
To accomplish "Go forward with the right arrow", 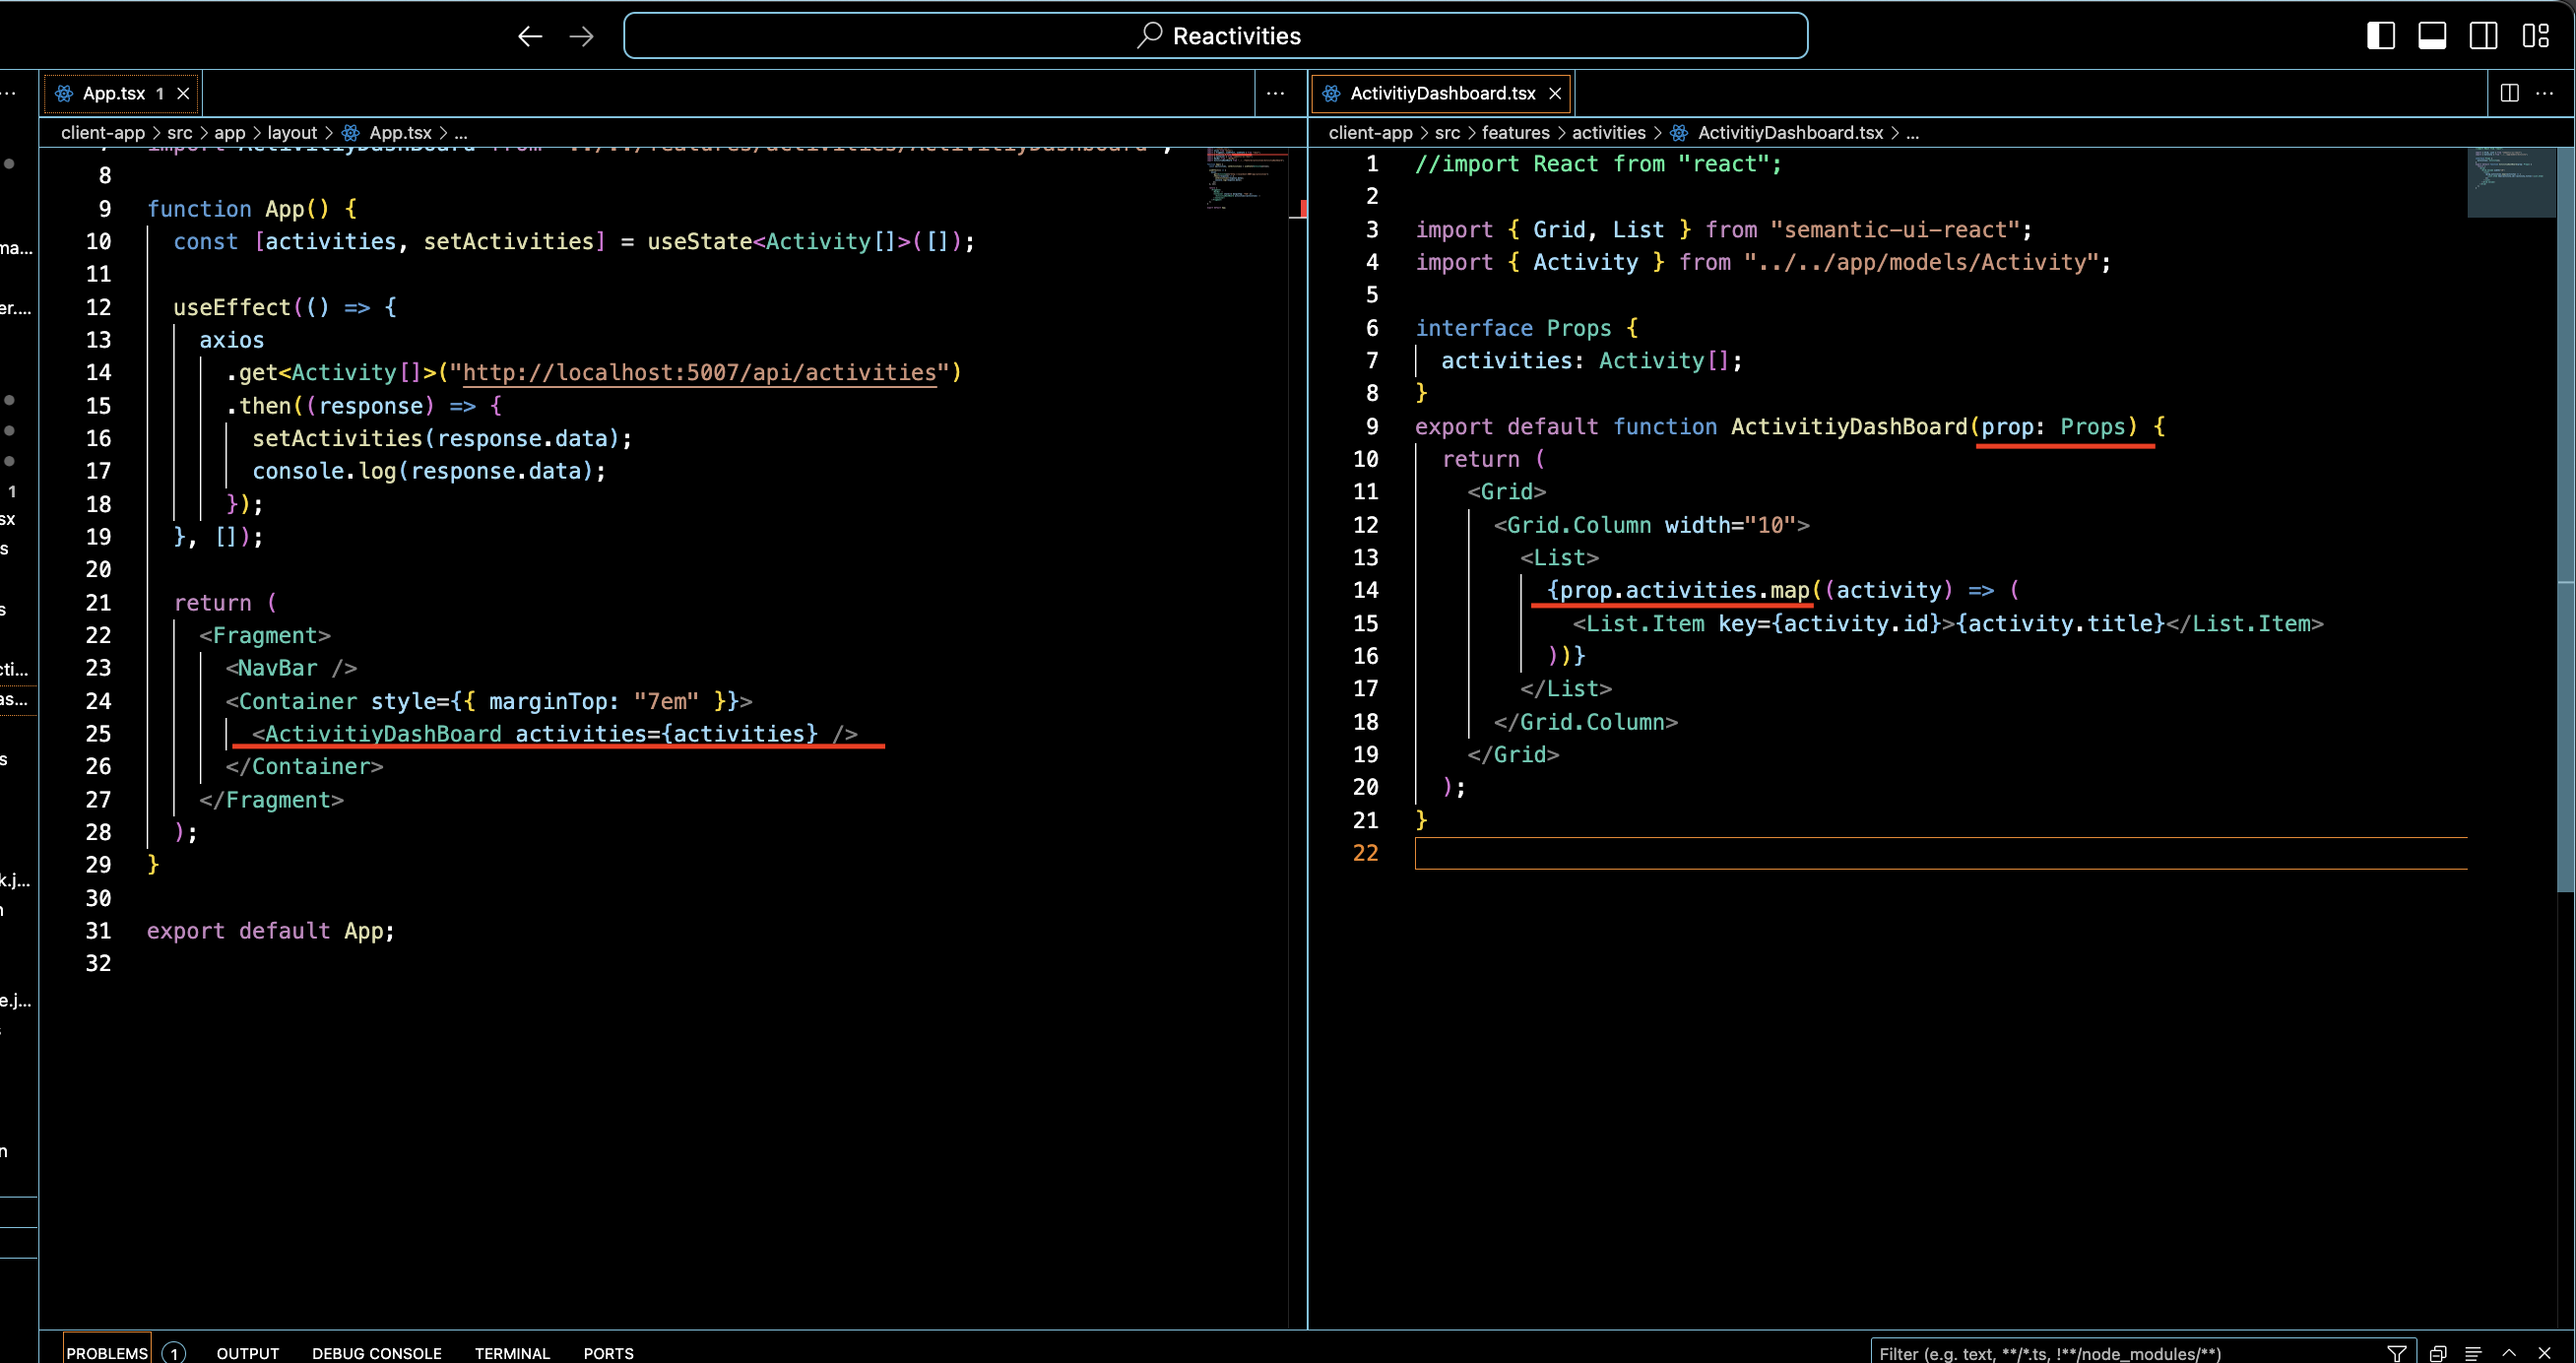I will [x=581, y=36].
